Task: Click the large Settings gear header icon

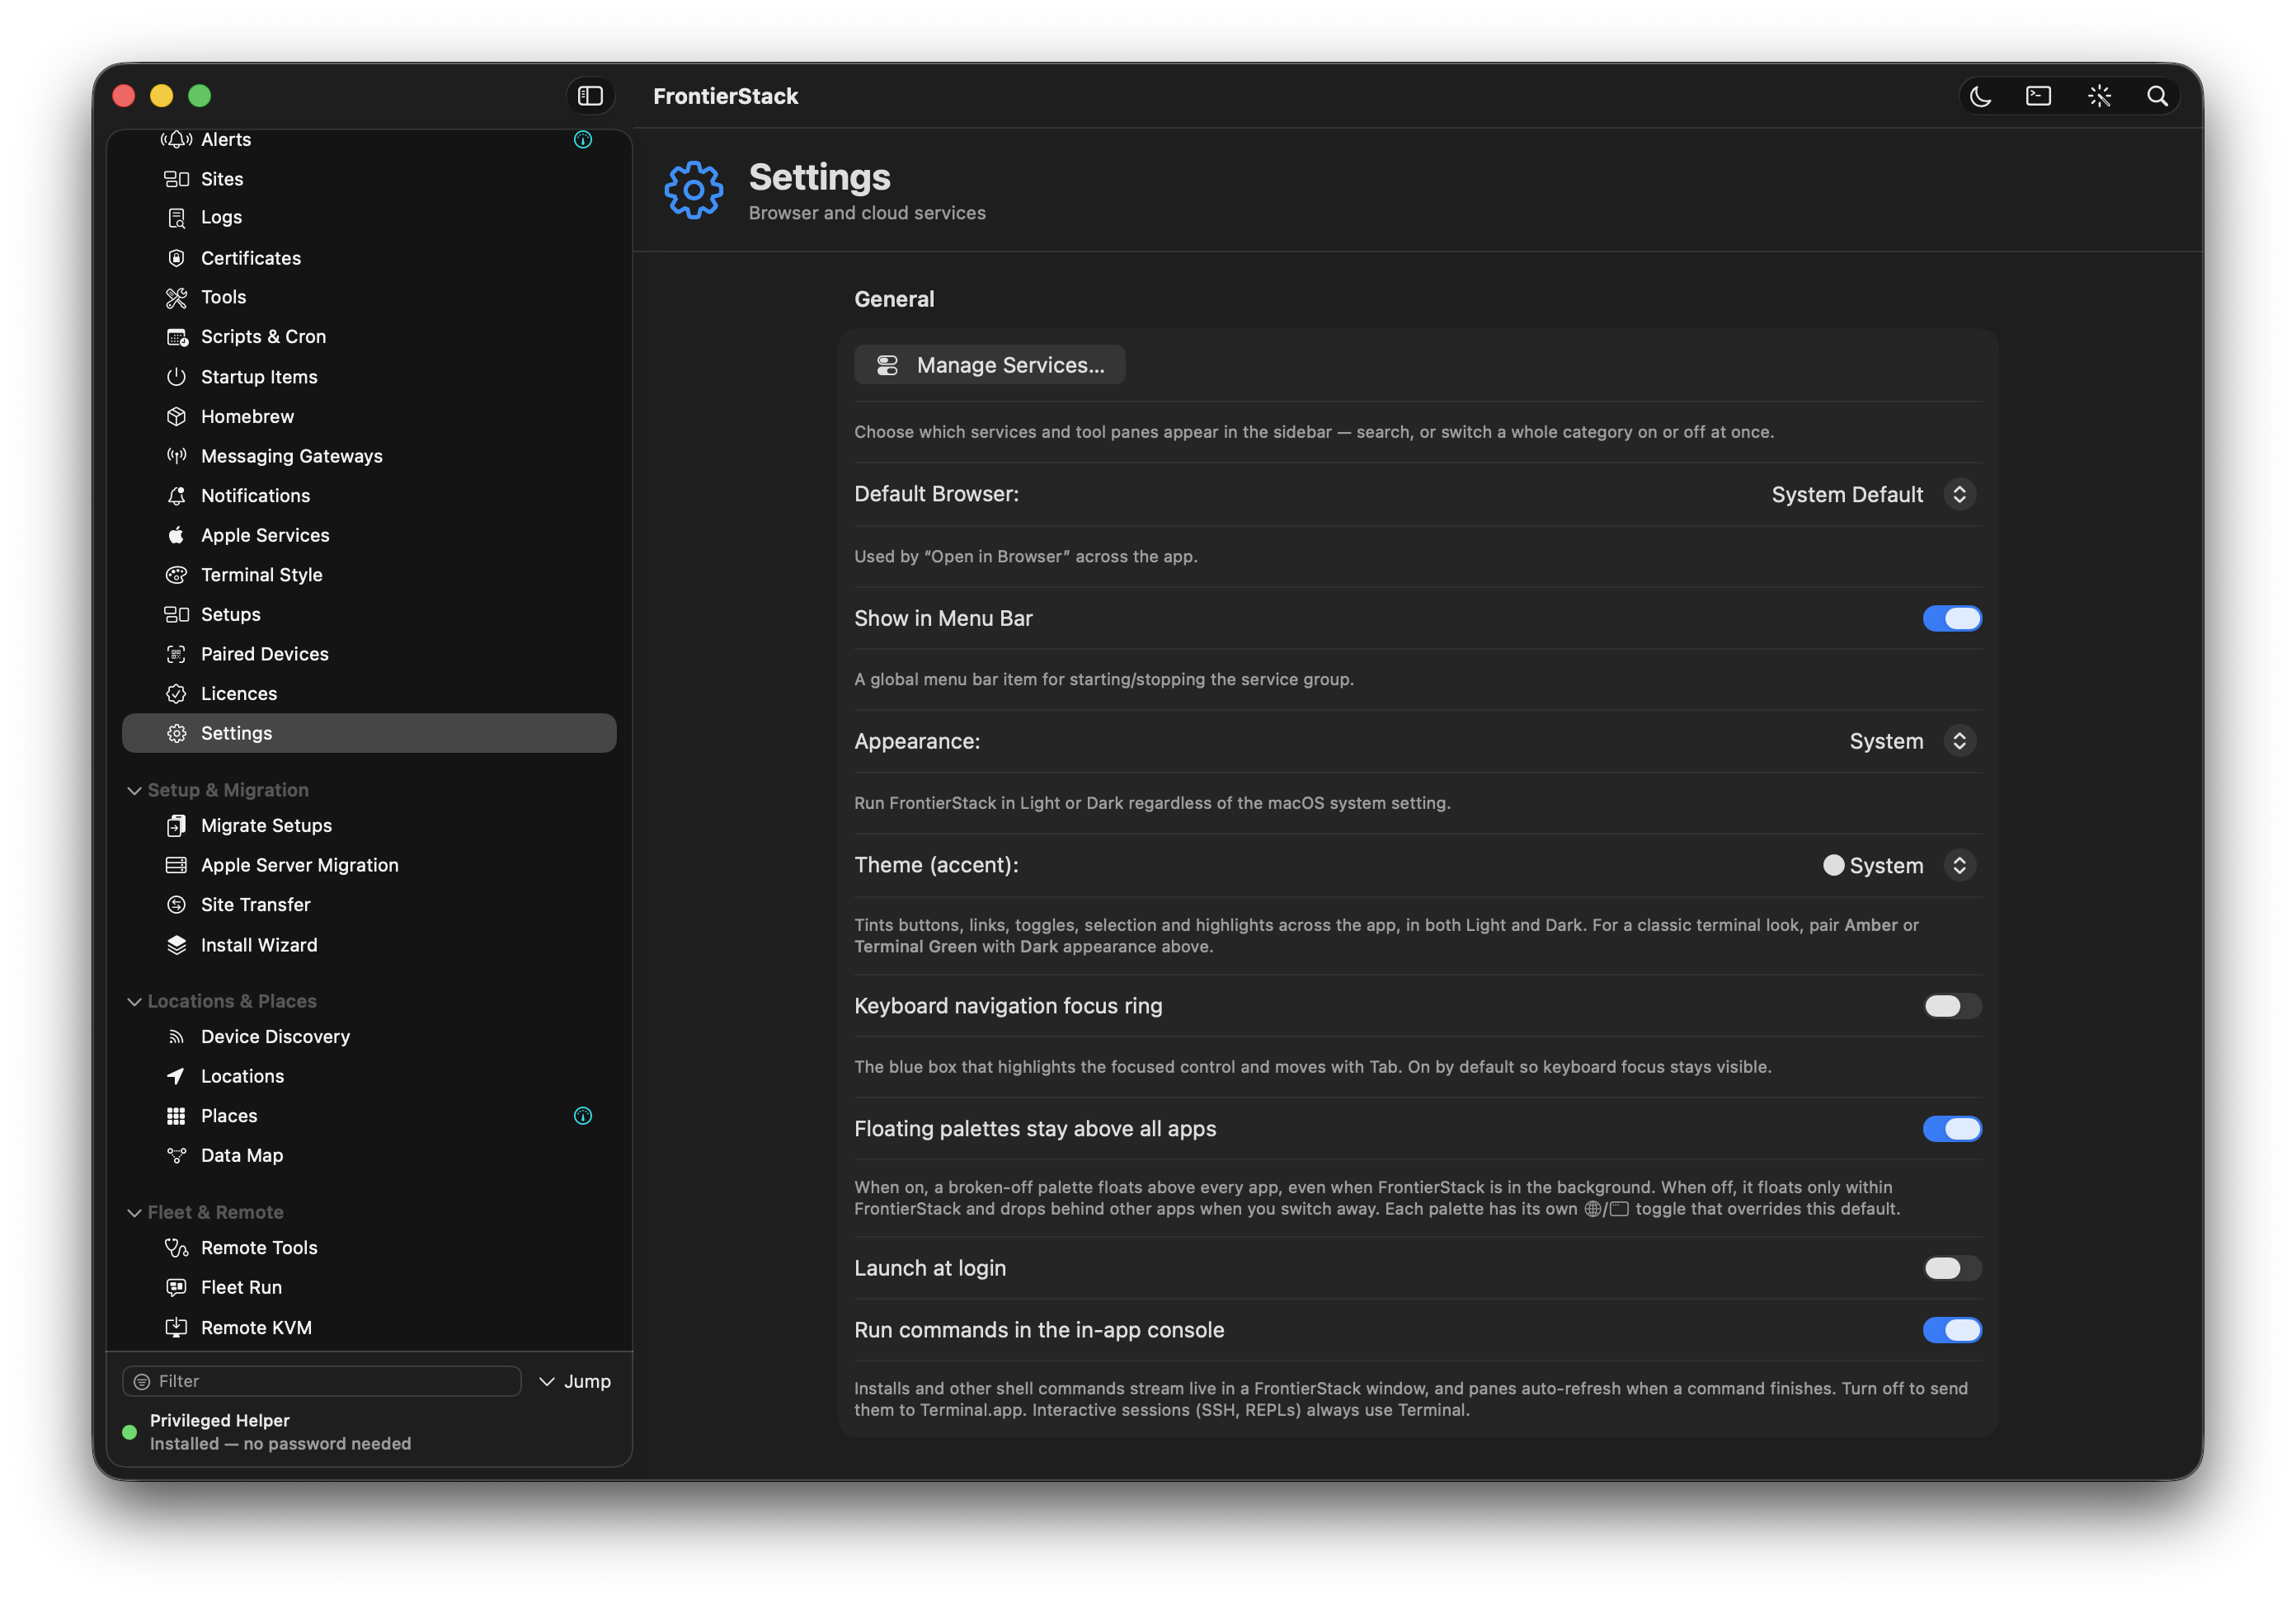Action: tap(693, 190)
